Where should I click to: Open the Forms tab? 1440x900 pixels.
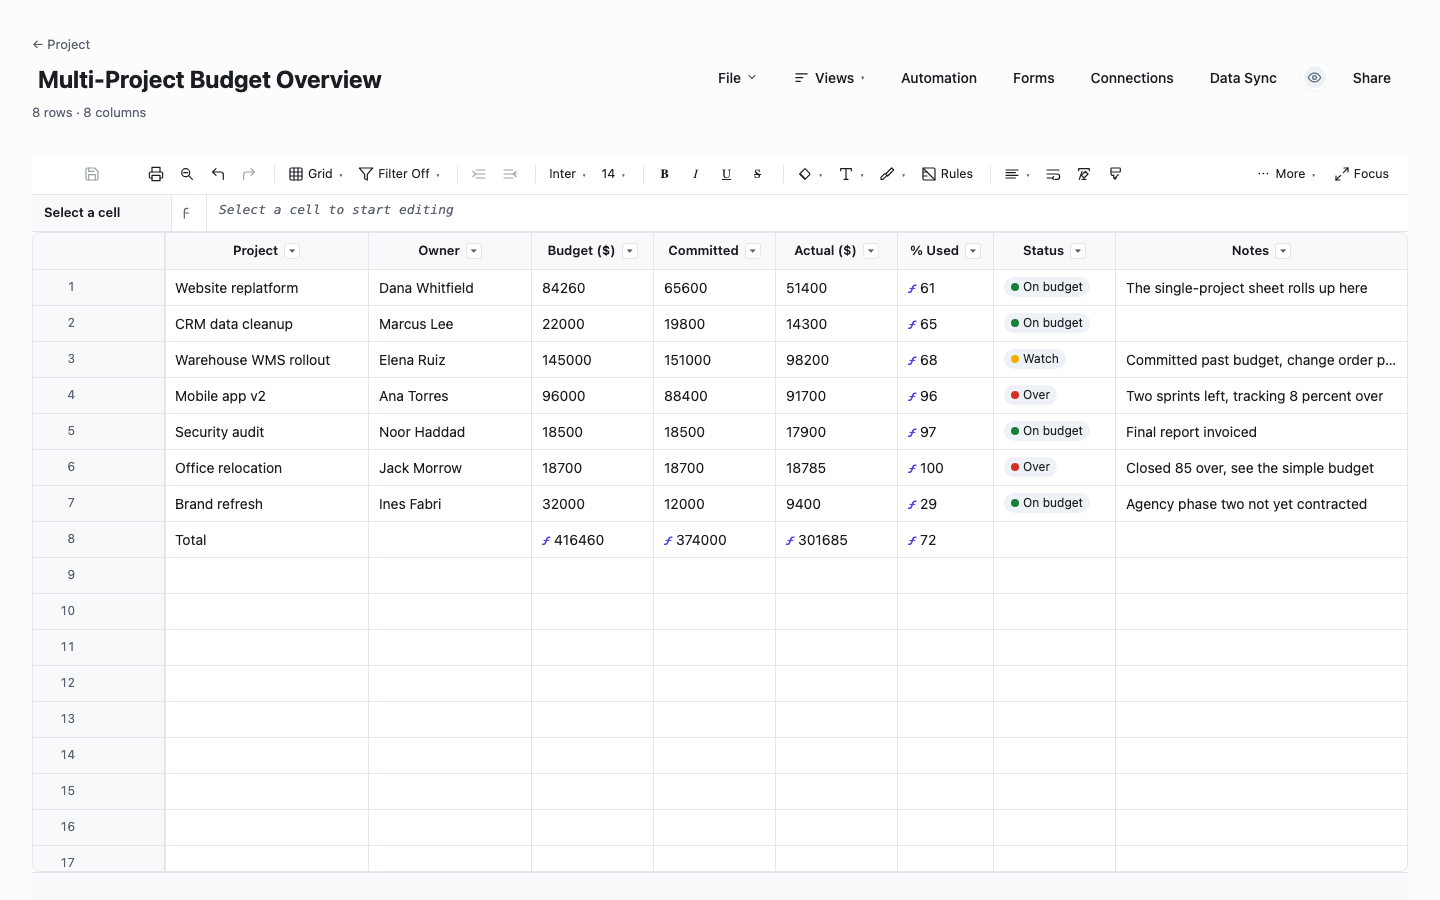(1033, 78)
